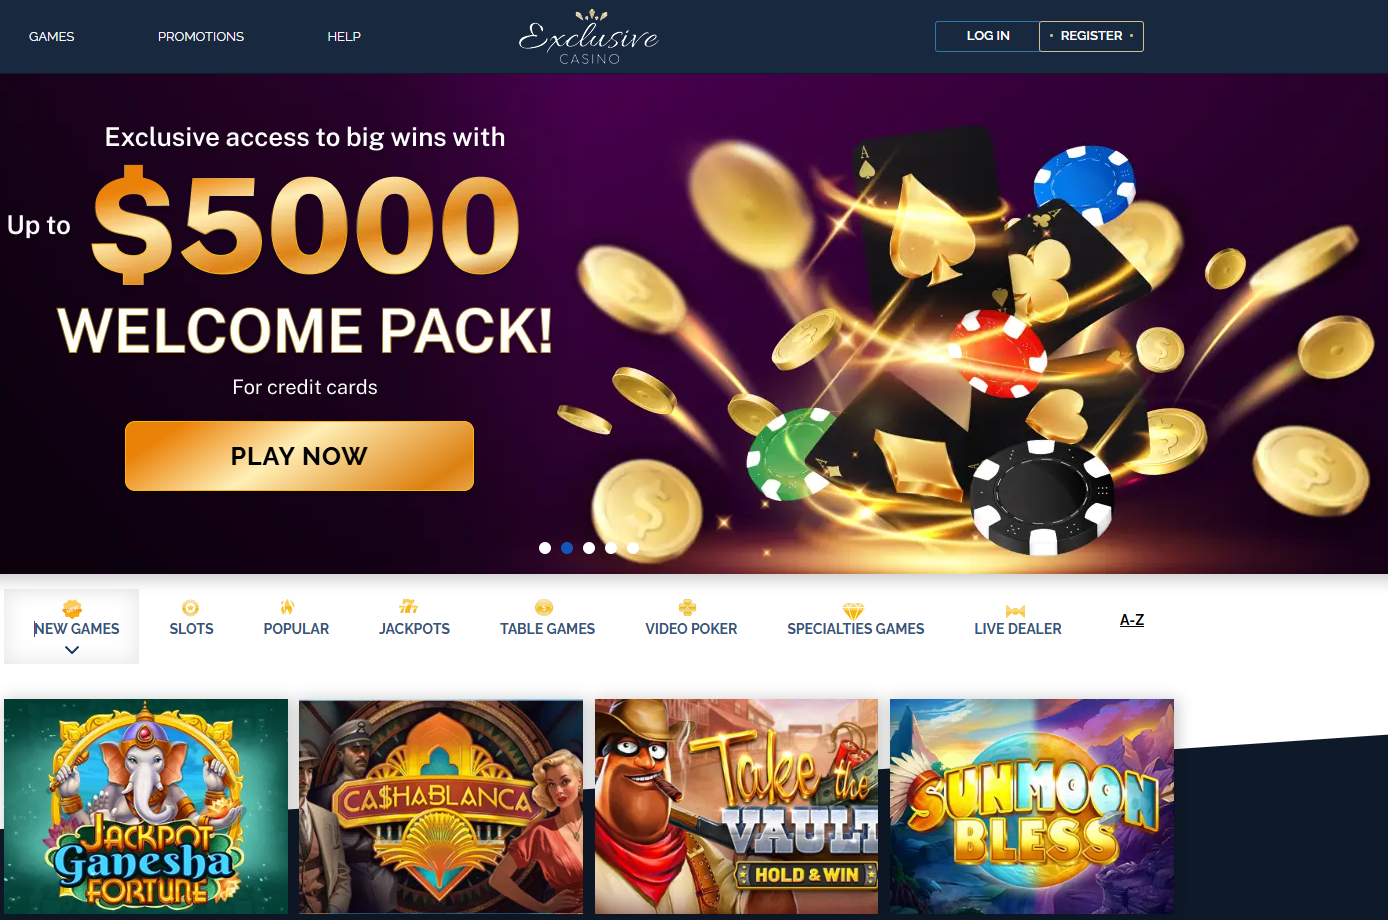Launch the Cashablanca game thumbnail
The height and width of the screenshot is (920, 1388).
point(441,806)
